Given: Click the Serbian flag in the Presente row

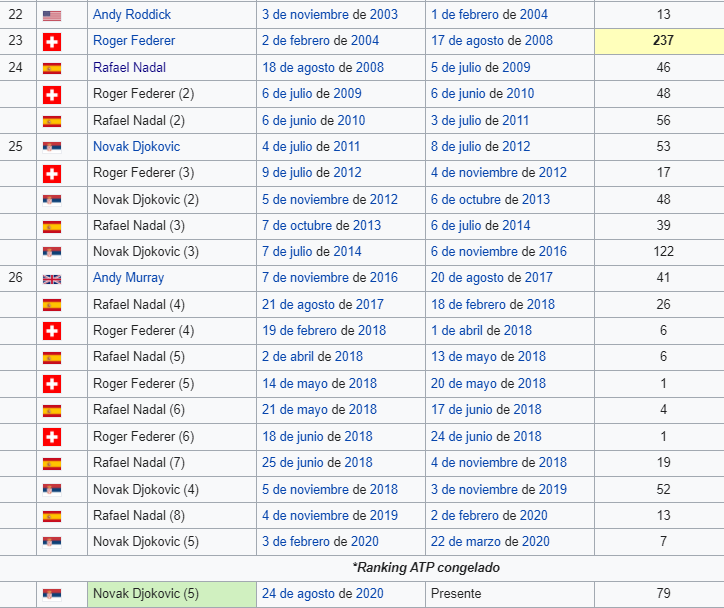Looking at the screenshot, I should pos(52,594).
